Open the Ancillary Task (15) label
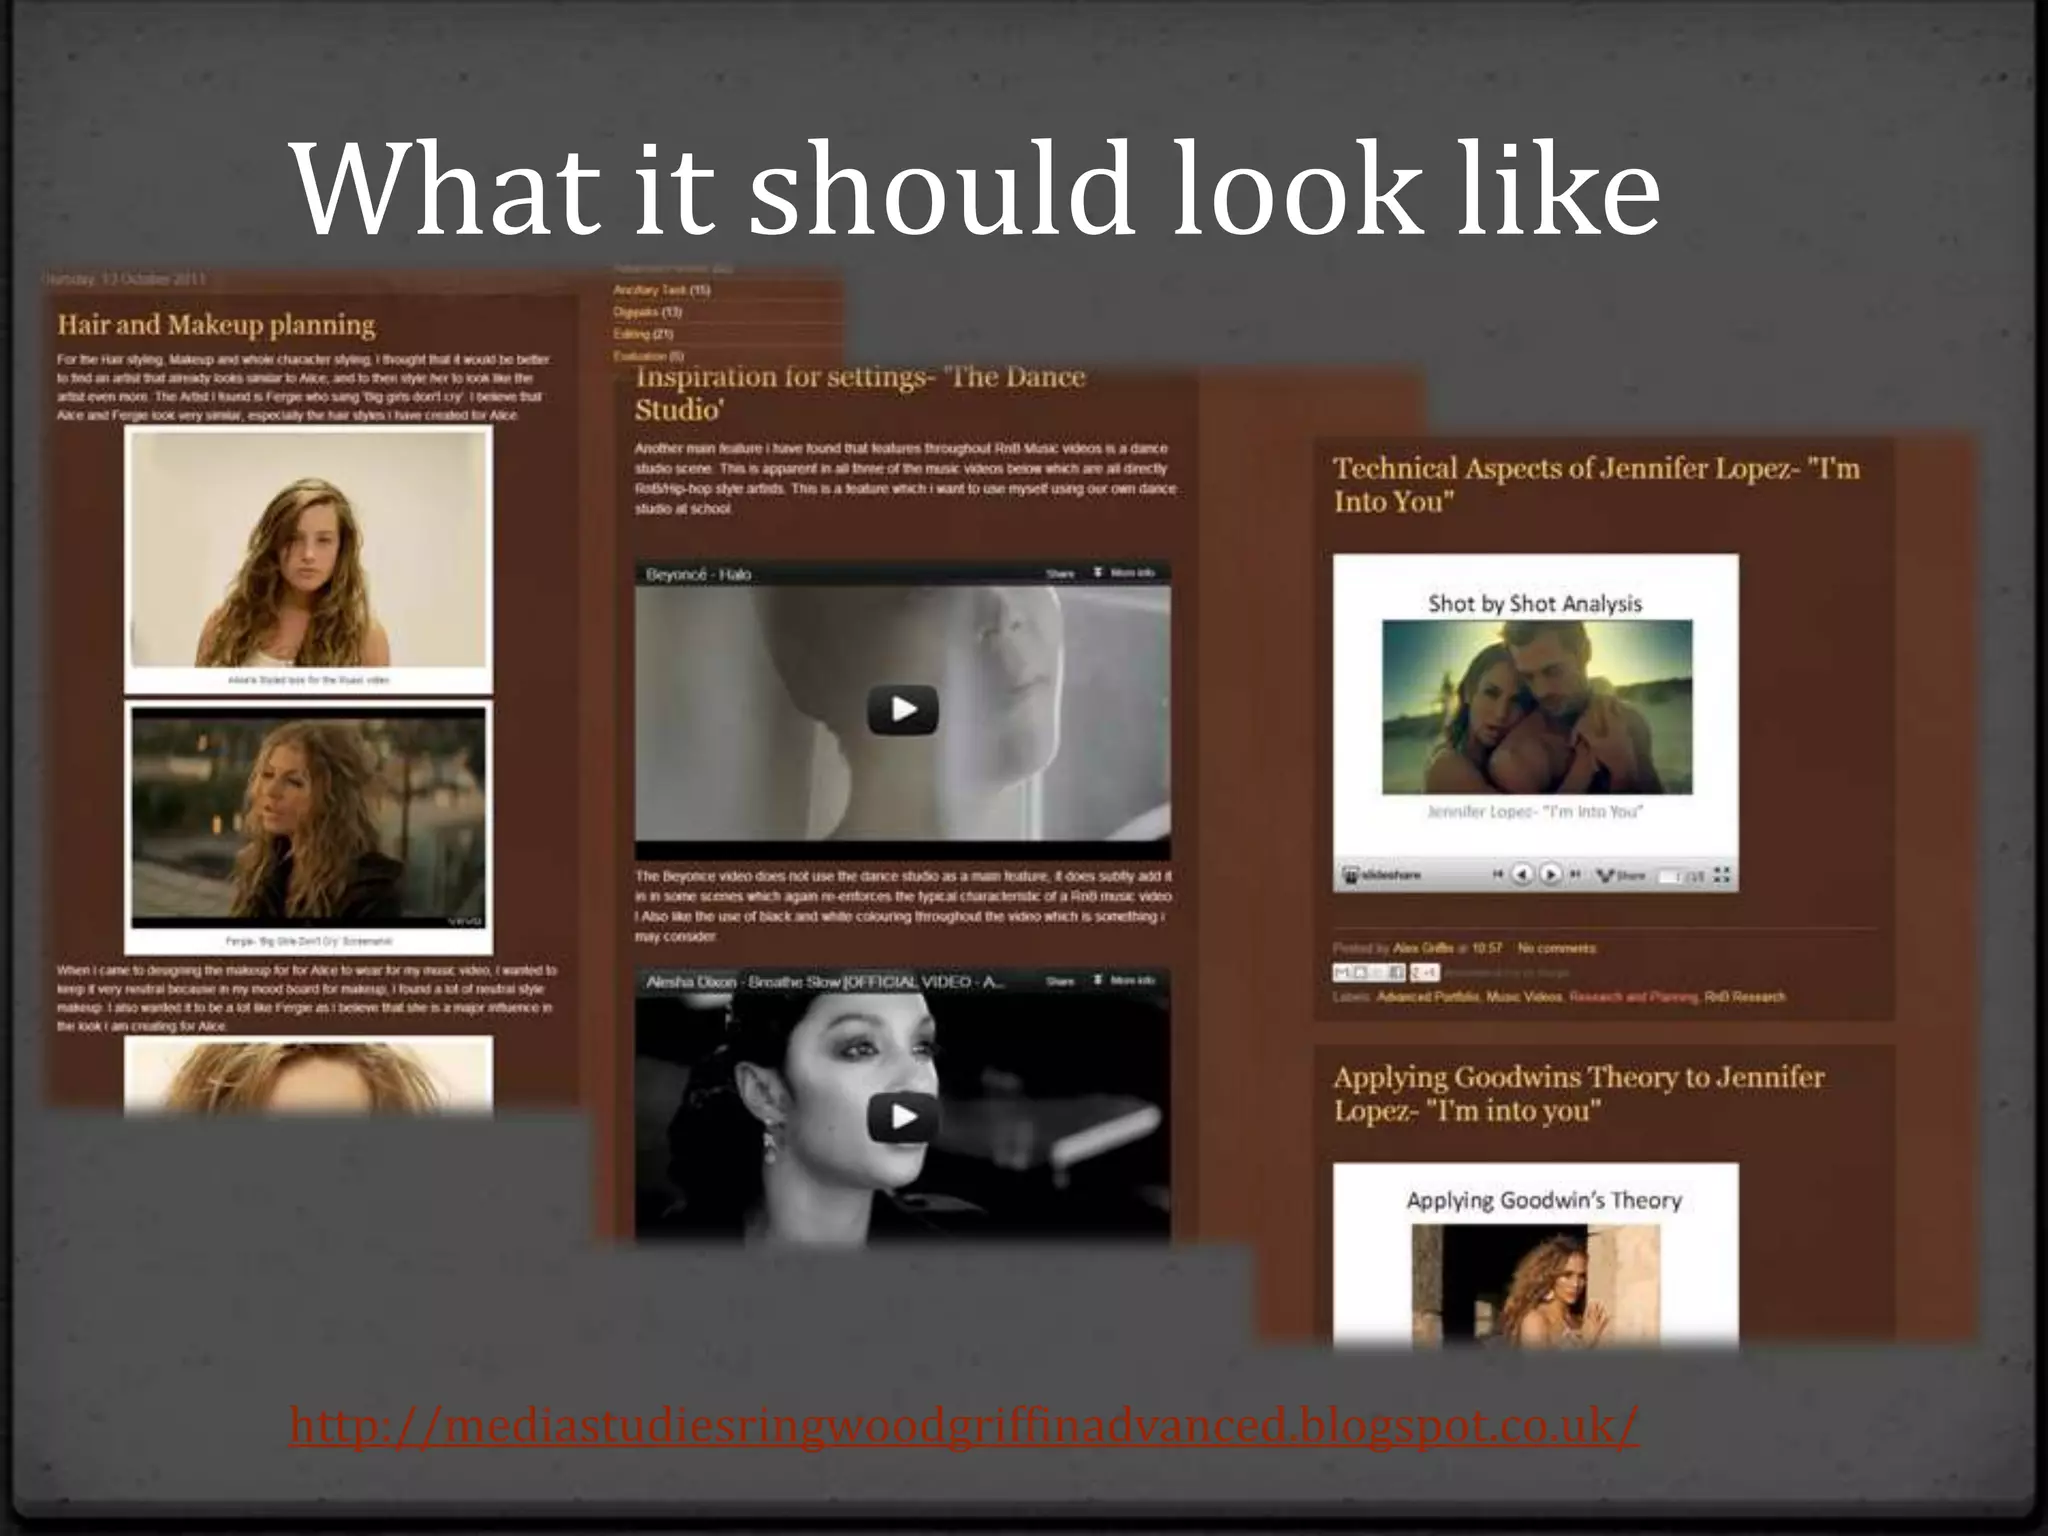Viewport: 2048px width, 1536px height. (661, 290)
